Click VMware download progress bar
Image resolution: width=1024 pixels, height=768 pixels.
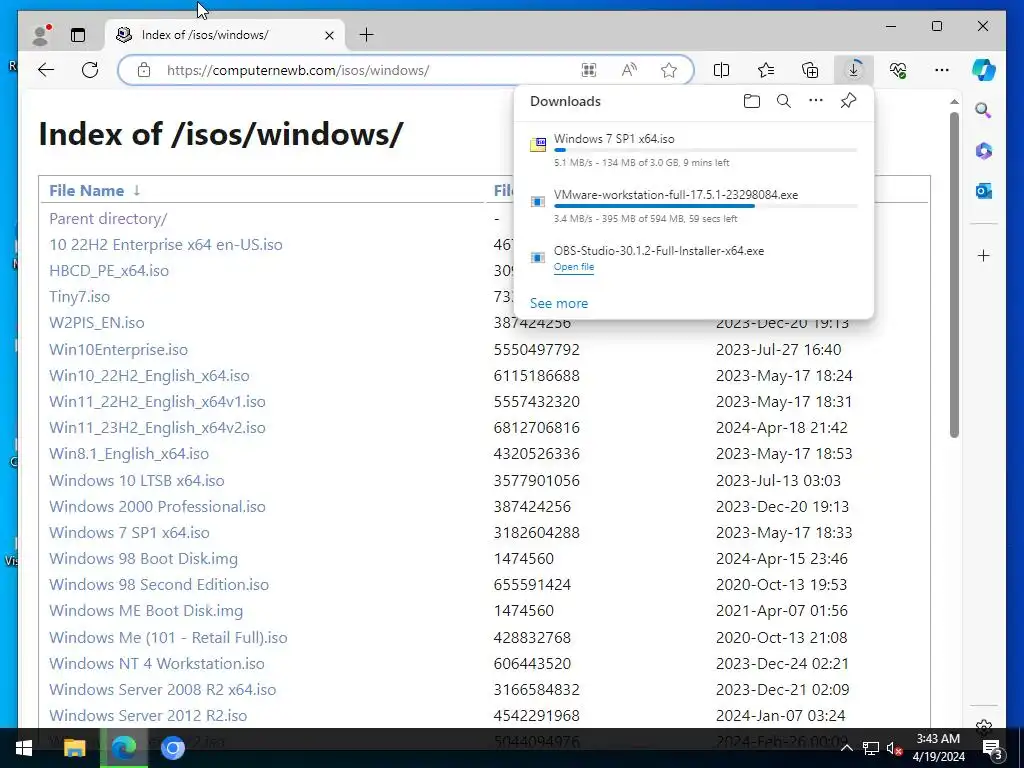[x=705, y=206]
